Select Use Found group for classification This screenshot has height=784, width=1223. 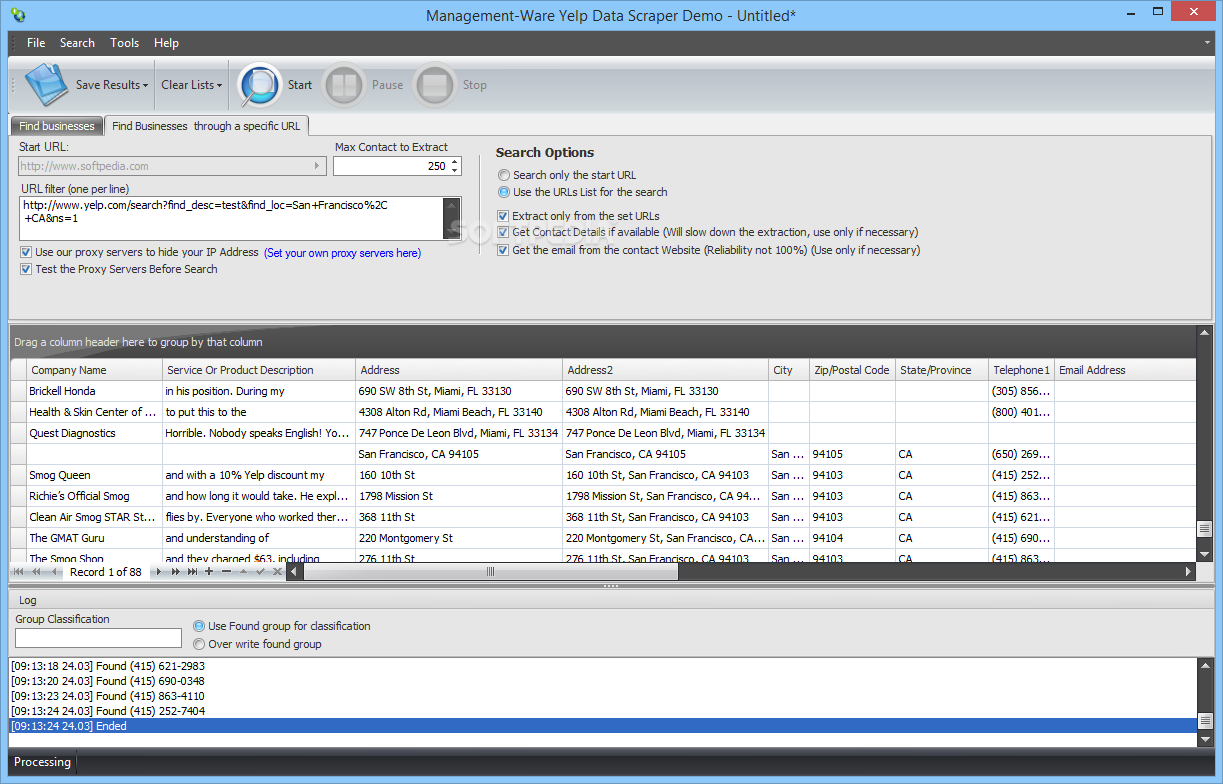coord(199,626)
